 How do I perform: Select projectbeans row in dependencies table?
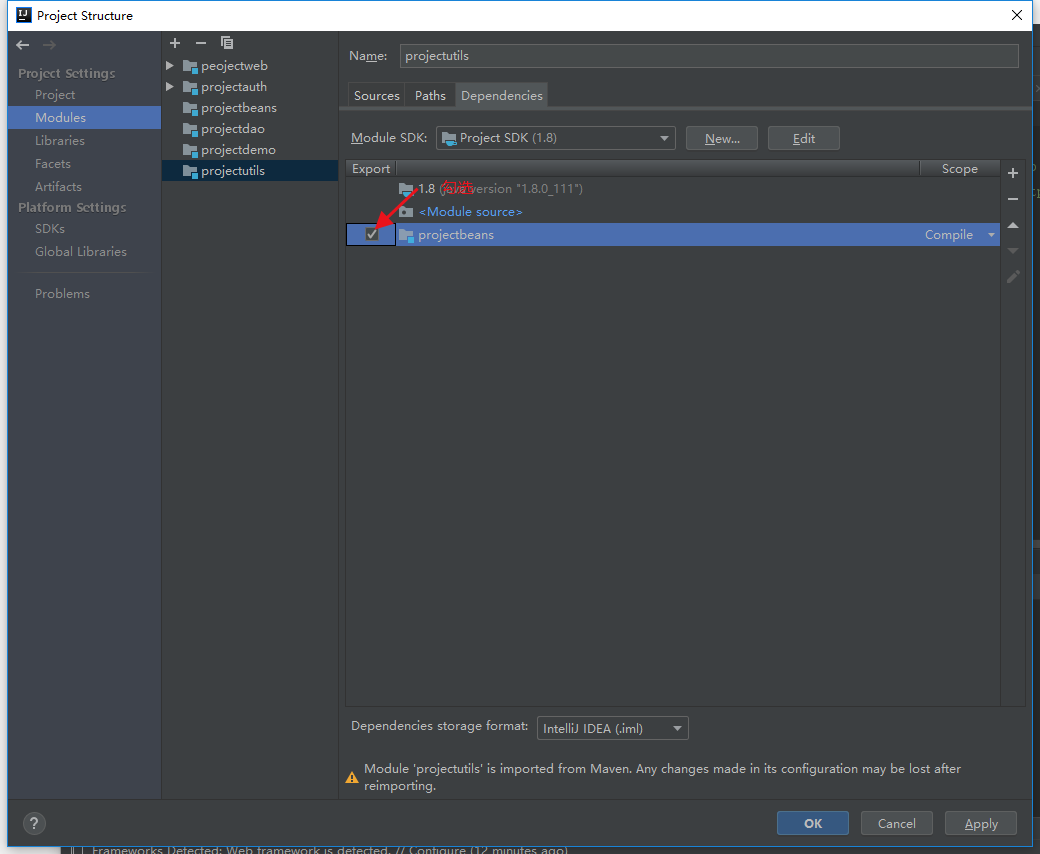point(673,235)
